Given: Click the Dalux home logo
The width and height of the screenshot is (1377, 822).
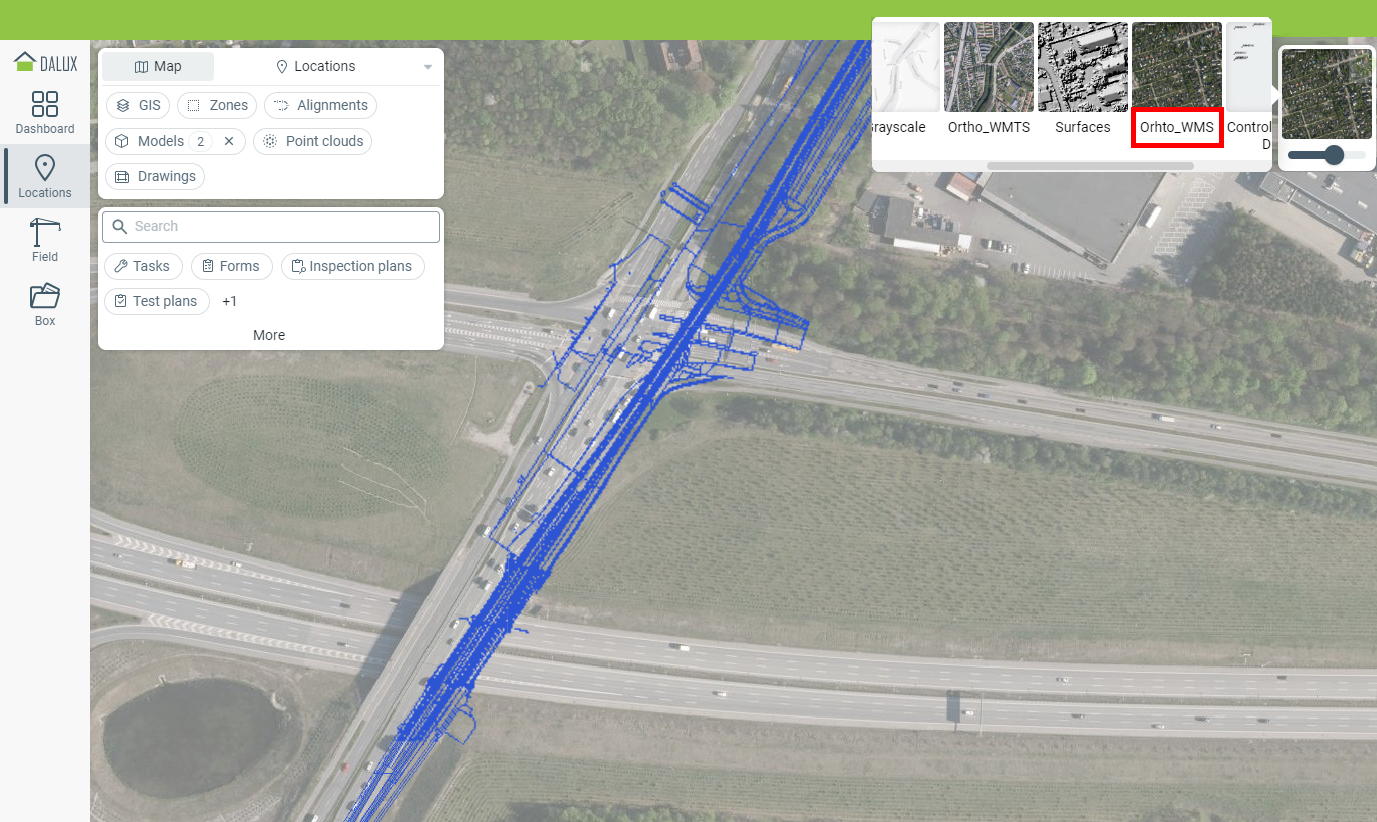Looking at the screenshot, I should (x=45, y=62).
